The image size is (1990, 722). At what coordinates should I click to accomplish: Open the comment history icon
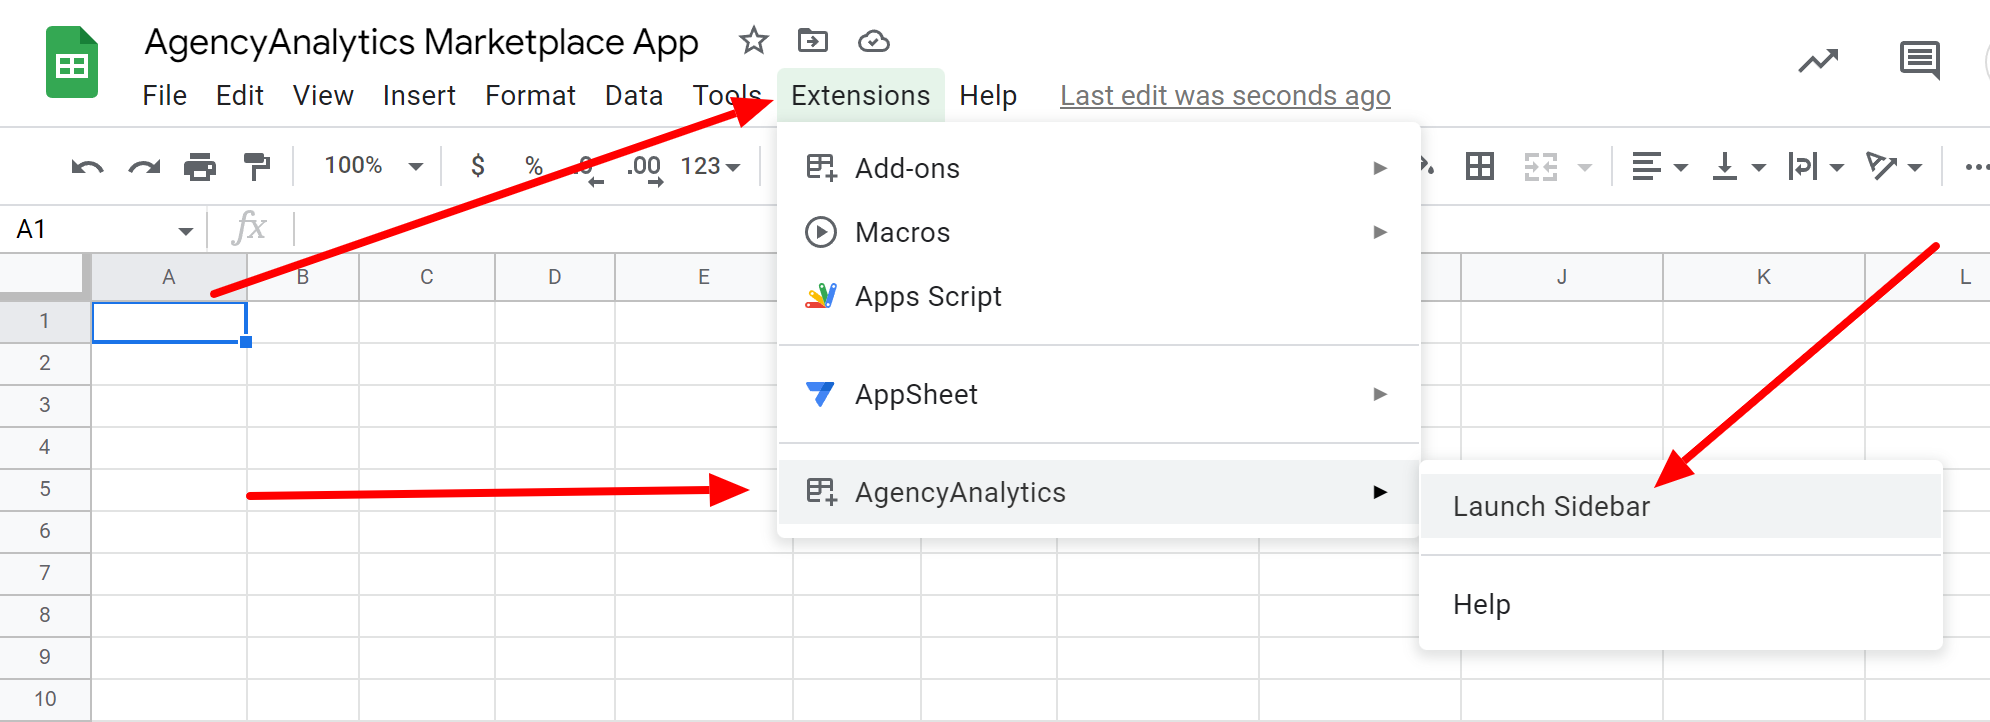pos(1919,61)
